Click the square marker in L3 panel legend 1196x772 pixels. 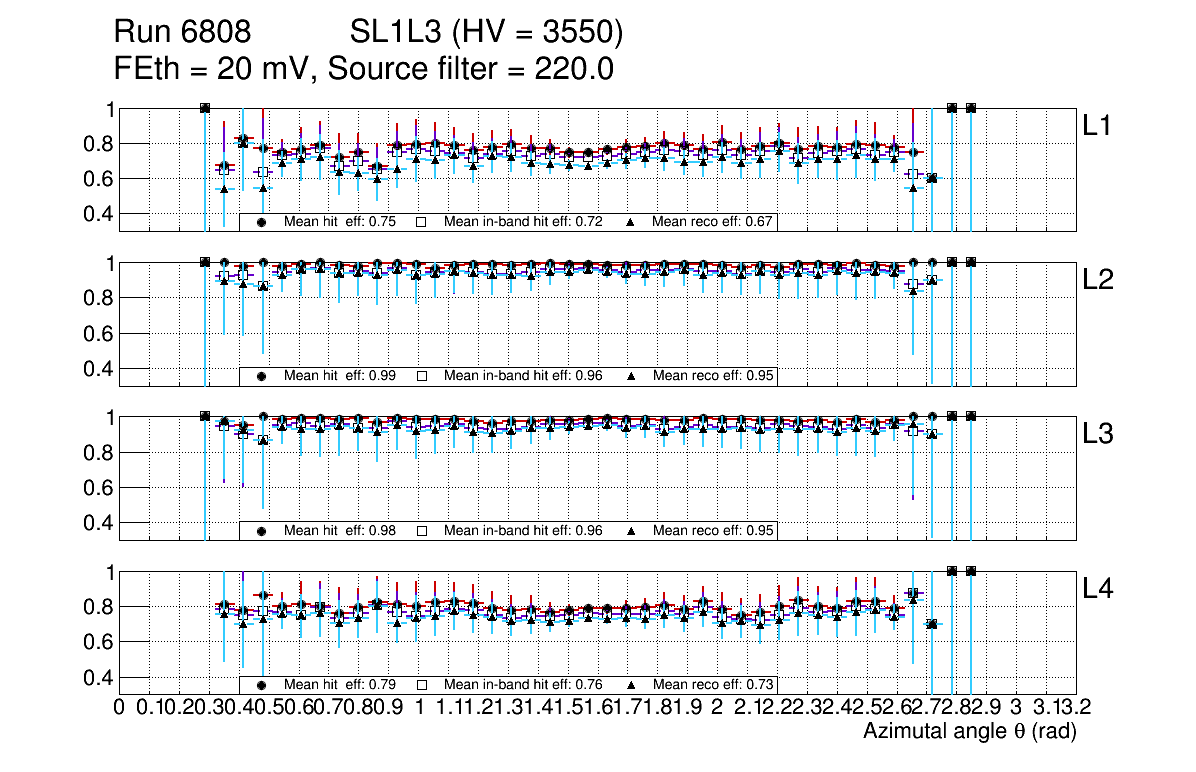click(421, 531)
